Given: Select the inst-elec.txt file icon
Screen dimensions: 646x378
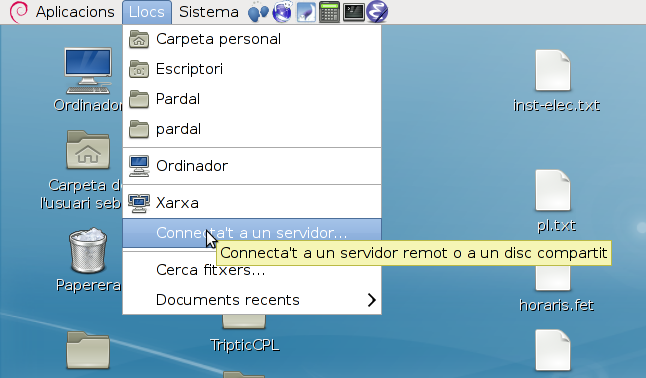Looking at the screenshot, I should pos(552,70).
